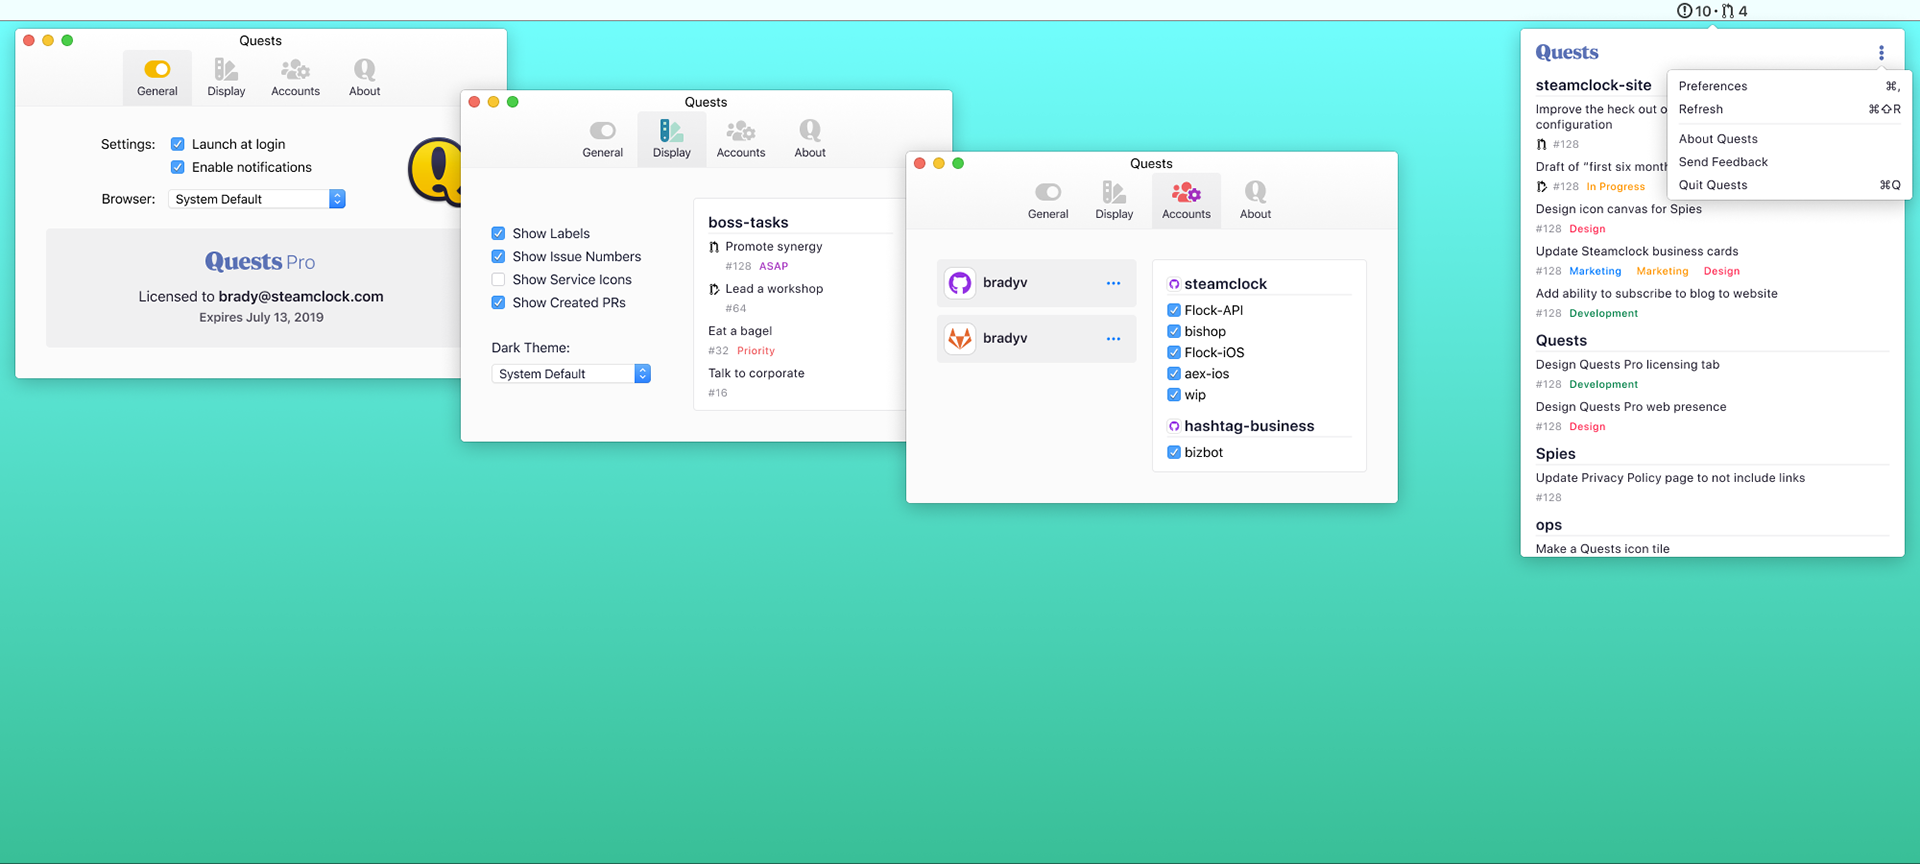Viewport: 1920px width, 864px height.
Task: Select General icon in the Accounts window
Action: pyautogui.click(x=1048, y=191)
